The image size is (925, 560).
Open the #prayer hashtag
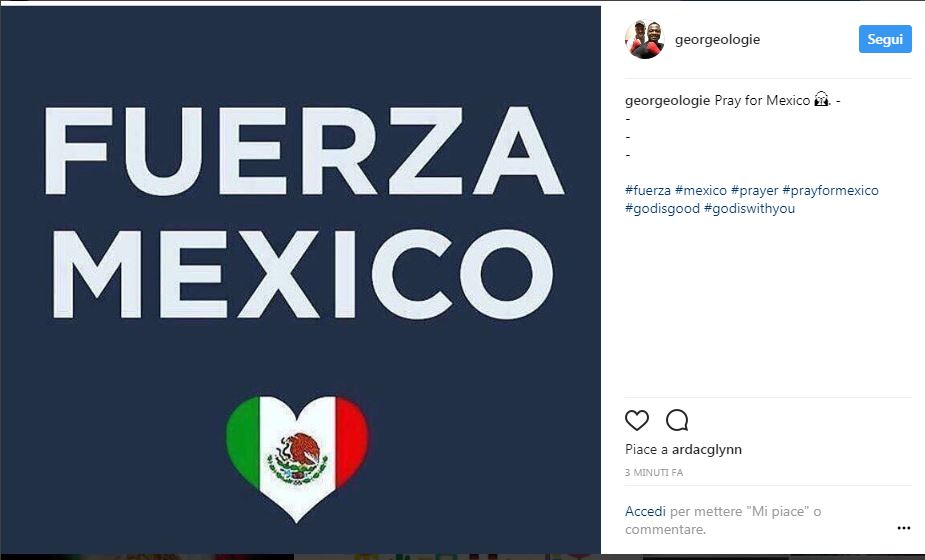click(x=755, y=191)
